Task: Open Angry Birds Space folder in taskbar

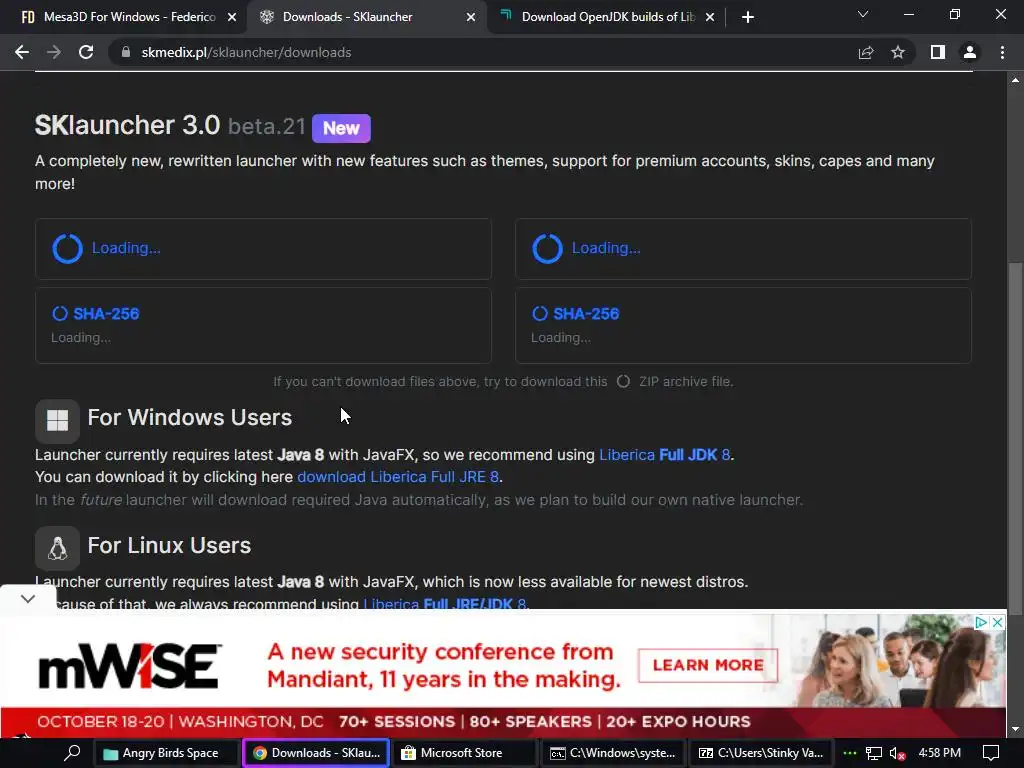Action: [167, 753]
